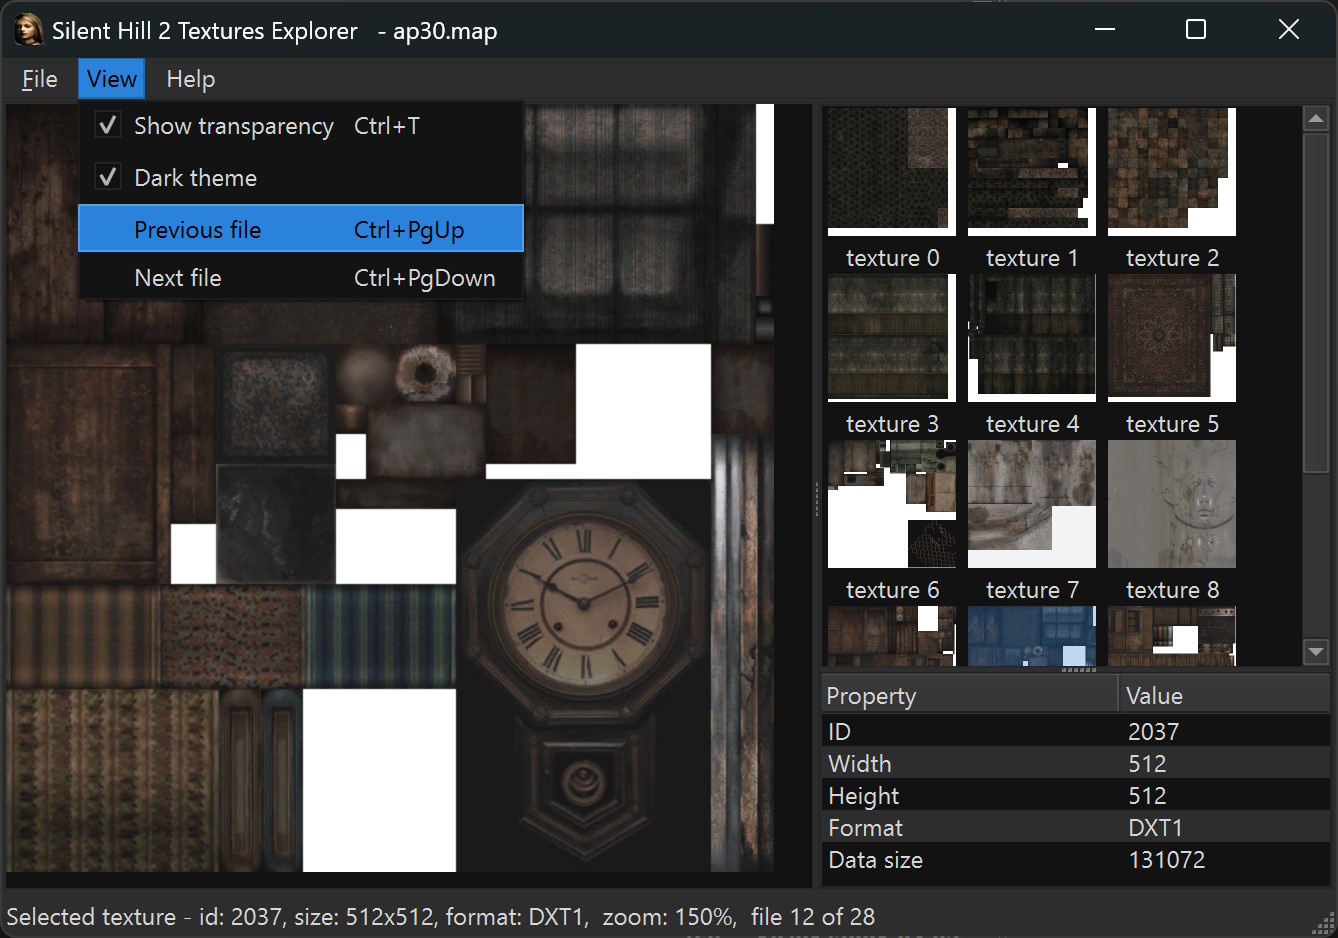1338x938 pixels.
Task: Select texture 5 carpet thumbnail
Action: click(x=1172, y=338)
